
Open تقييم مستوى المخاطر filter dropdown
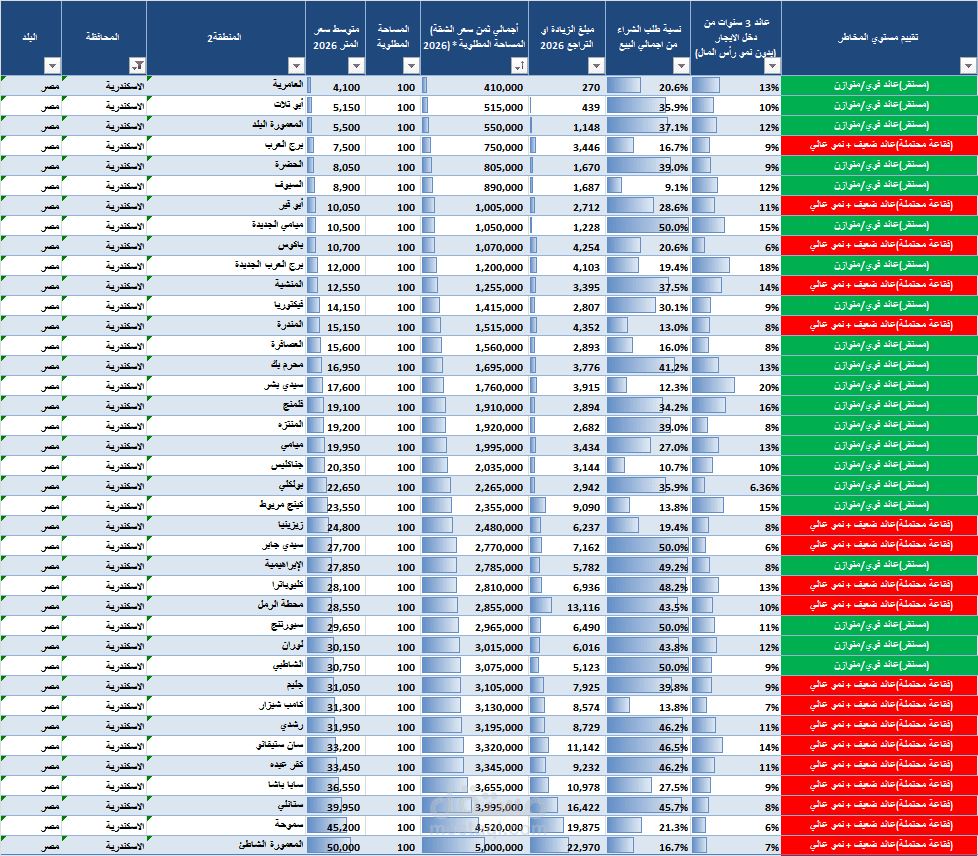[968, 66]
